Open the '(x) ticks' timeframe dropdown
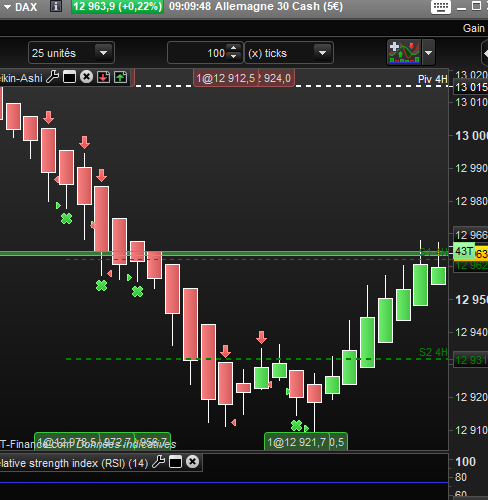This screenshot has height=500, width=488. (289, 53)
